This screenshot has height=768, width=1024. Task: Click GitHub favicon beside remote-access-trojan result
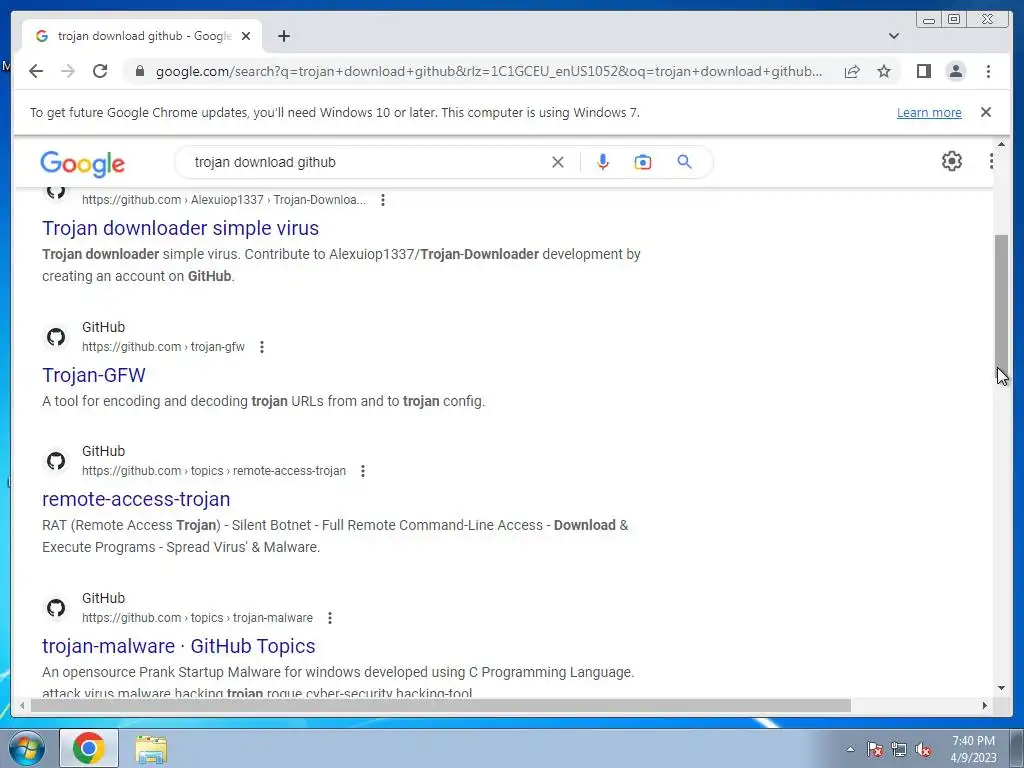[56, 461]
